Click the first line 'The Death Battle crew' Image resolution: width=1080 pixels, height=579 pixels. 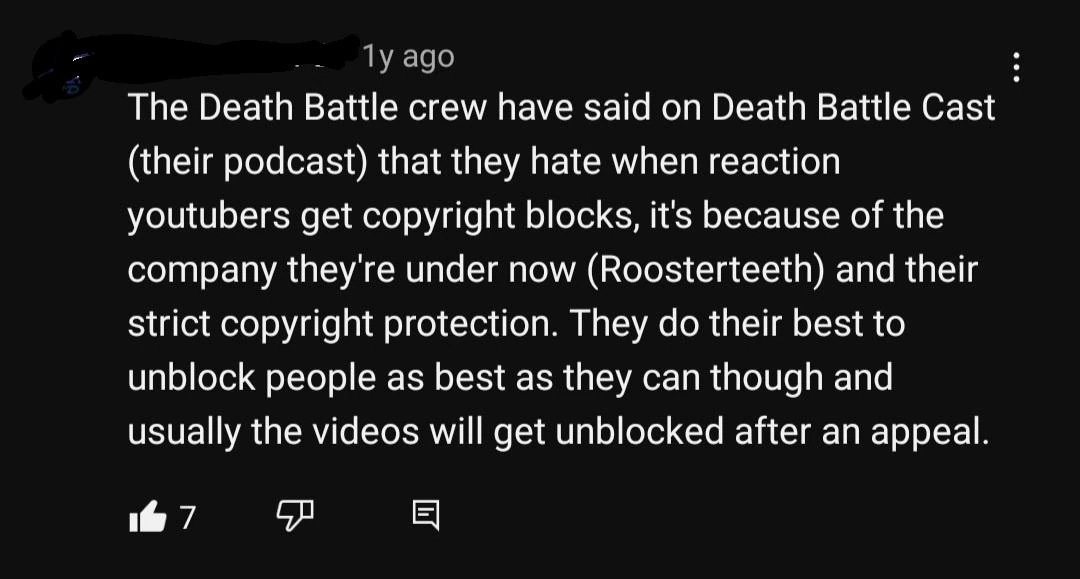pos(561,107)
